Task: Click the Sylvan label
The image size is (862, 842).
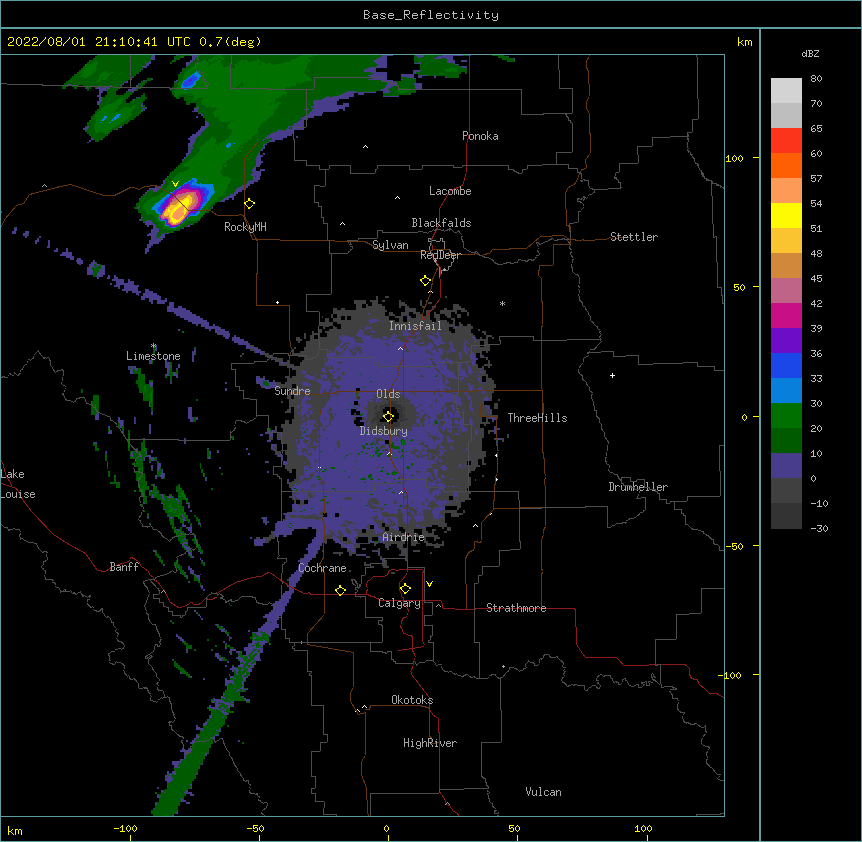Action: pyautogui.click(x=390, y=245)
